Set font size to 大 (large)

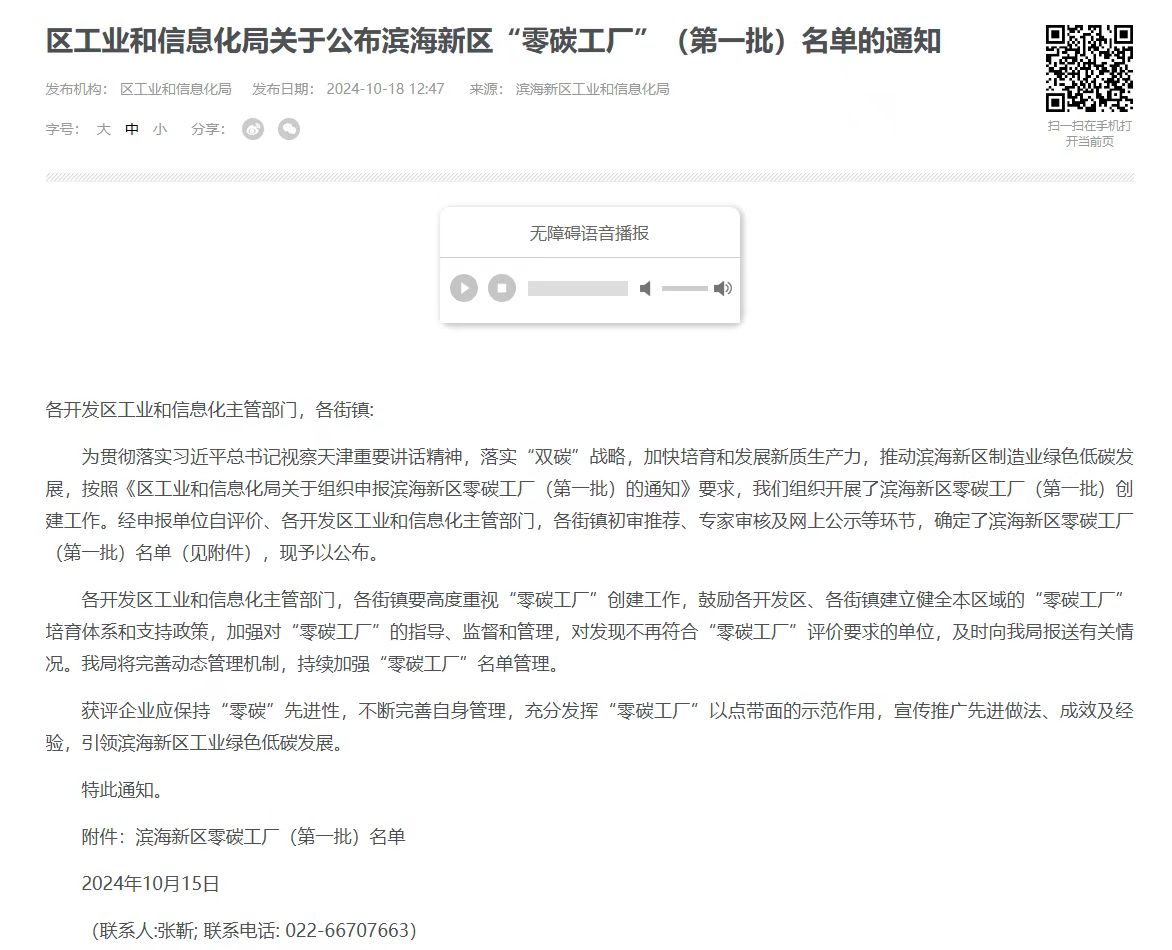[x=103, y=129]
